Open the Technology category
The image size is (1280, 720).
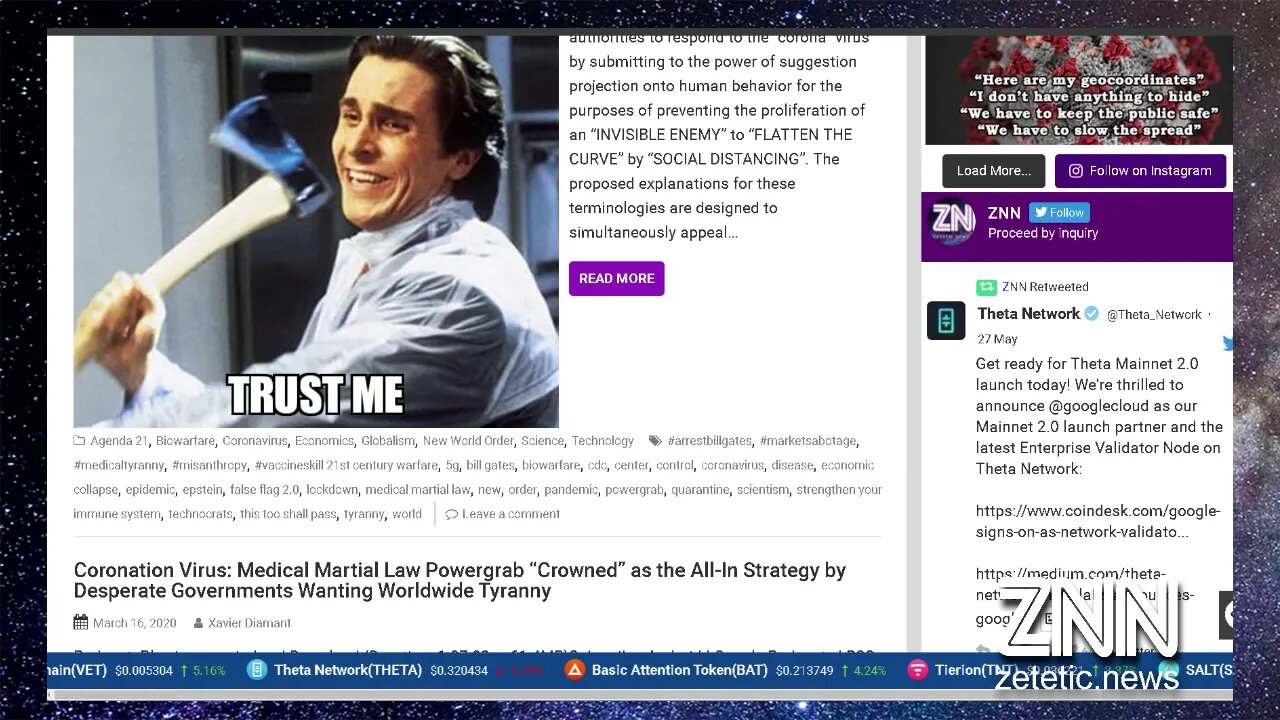(603, 441)
